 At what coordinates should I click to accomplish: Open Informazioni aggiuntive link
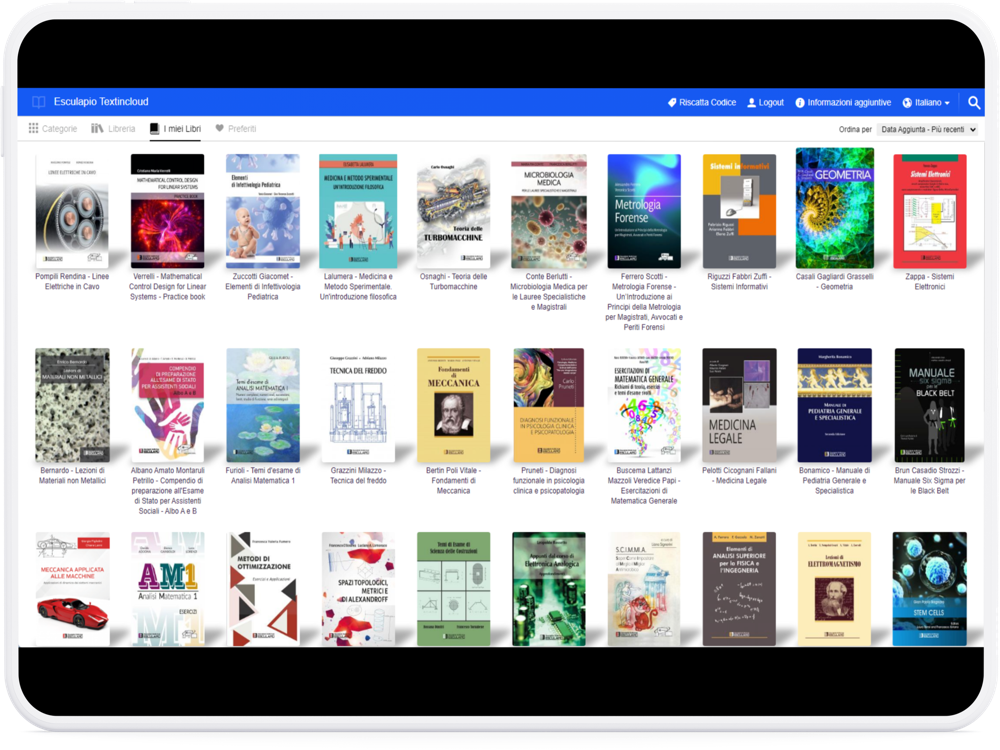pyautogui.click(x=843, y=103)
